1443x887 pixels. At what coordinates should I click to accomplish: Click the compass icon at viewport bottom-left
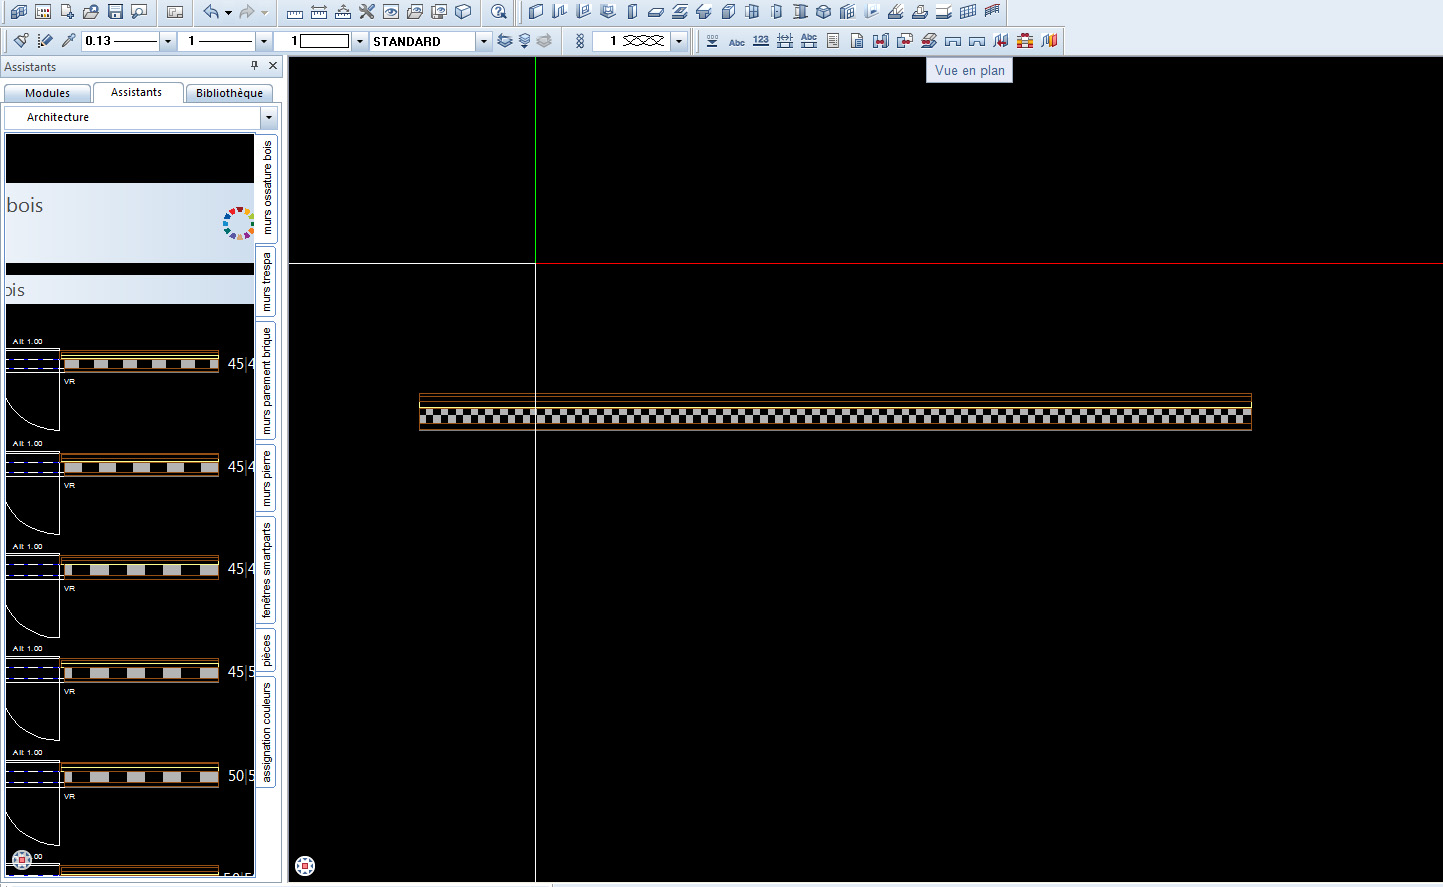[x=305, y=866]
